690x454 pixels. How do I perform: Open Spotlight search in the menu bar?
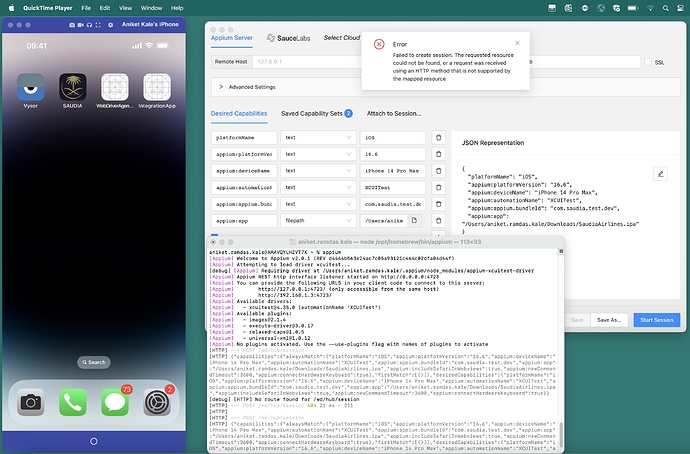point(666,8)
